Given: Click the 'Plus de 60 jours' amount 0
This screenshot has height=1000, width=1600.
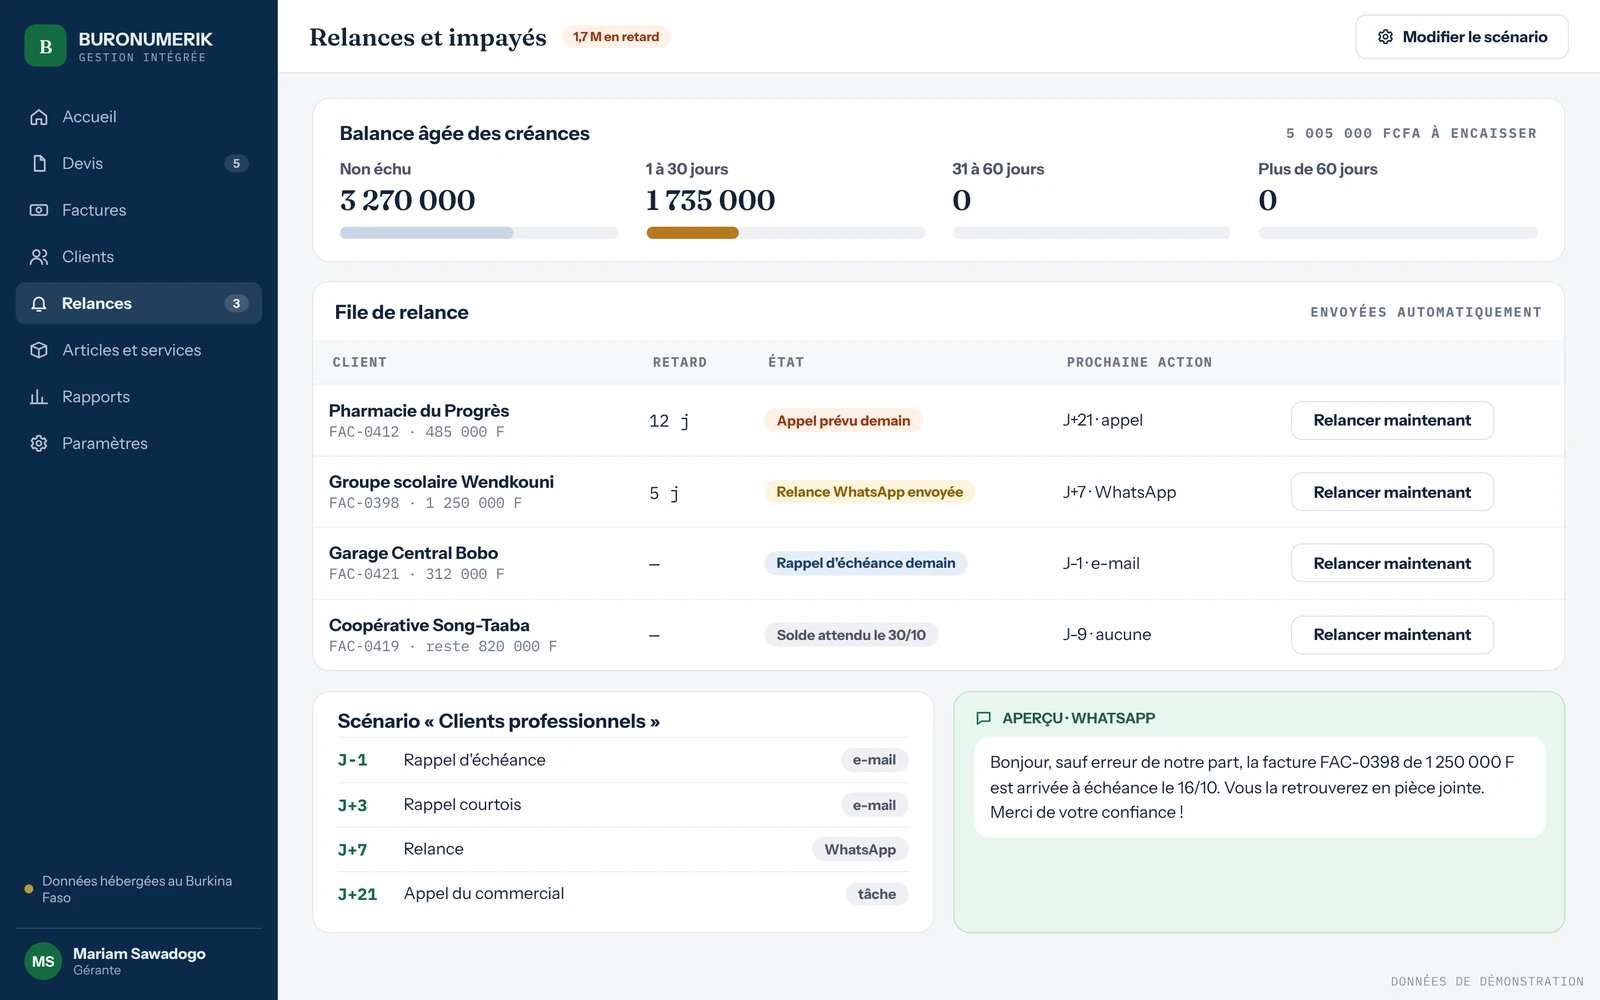Looking at the screenshot, I should coord(1267,200).
